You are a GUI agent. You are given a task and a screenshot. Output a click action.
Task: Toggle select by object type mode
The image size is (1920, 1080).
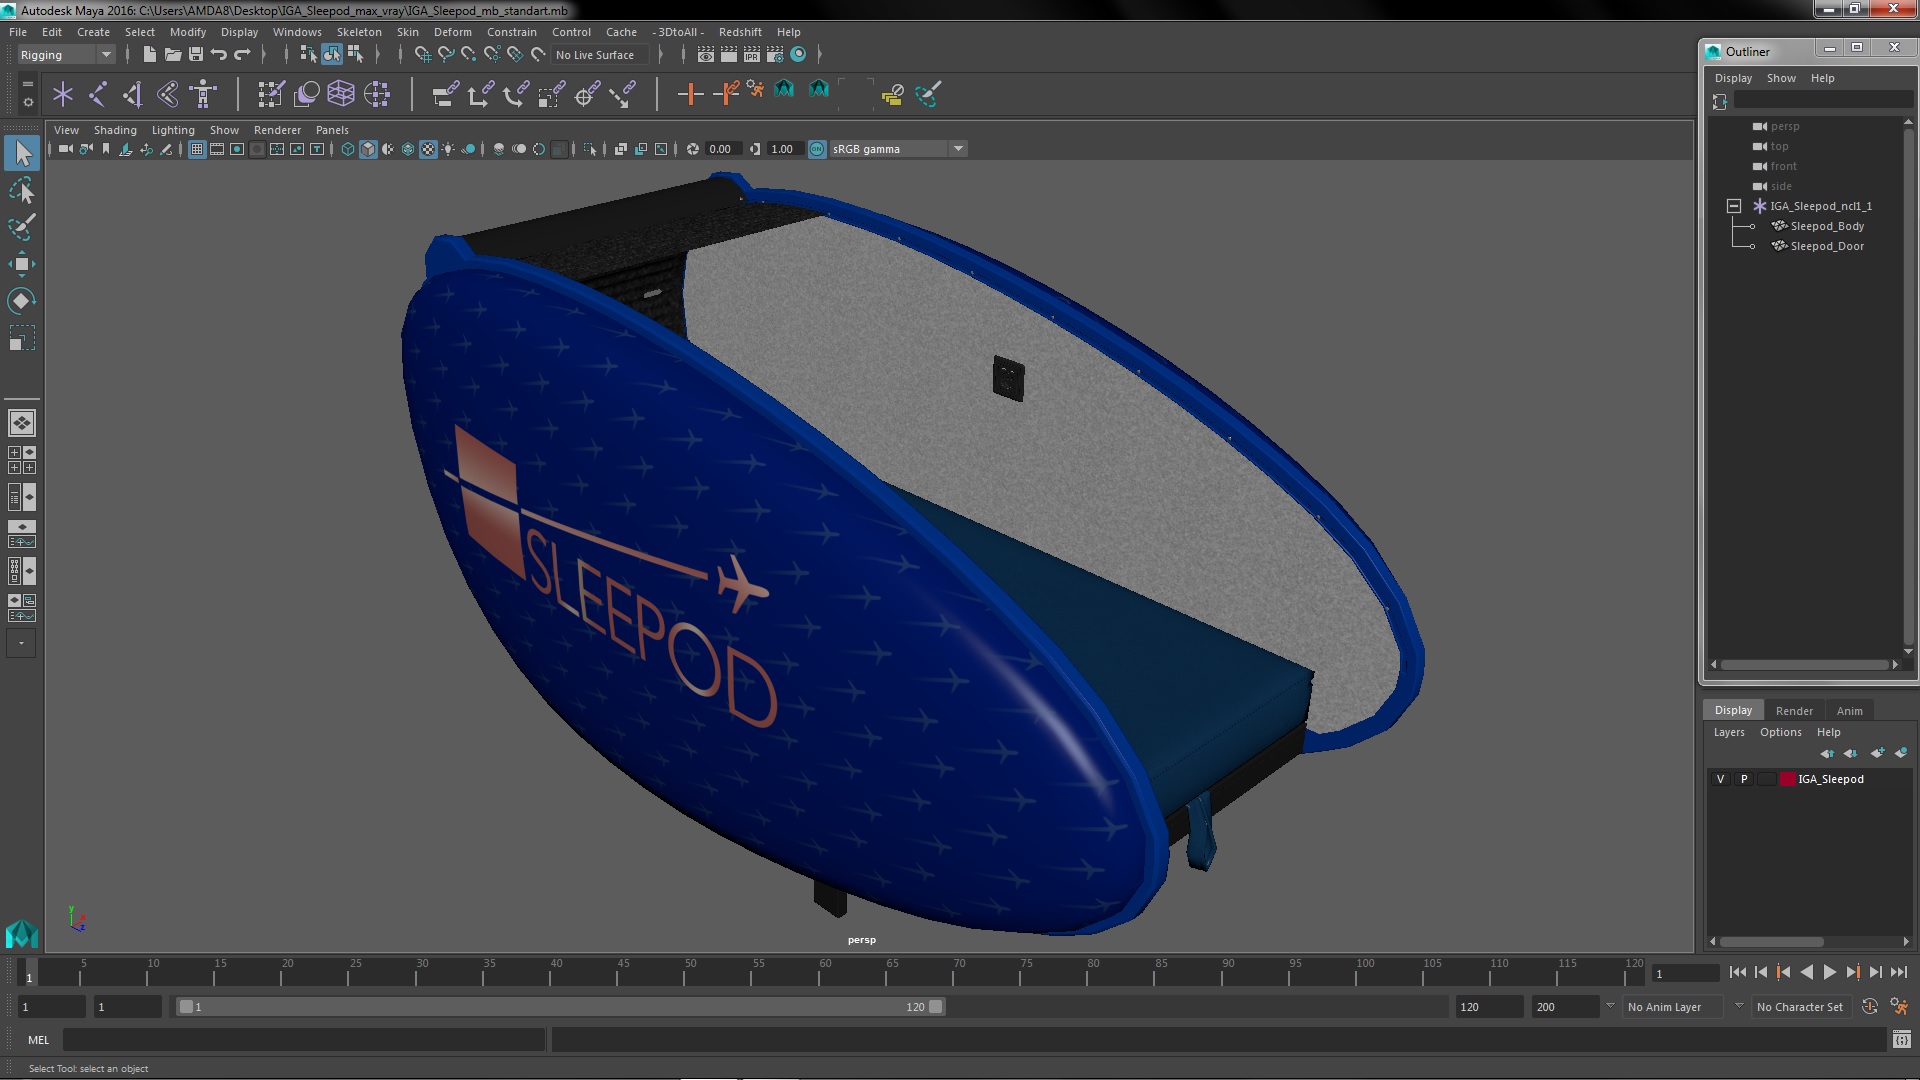[x=332, y=55]
